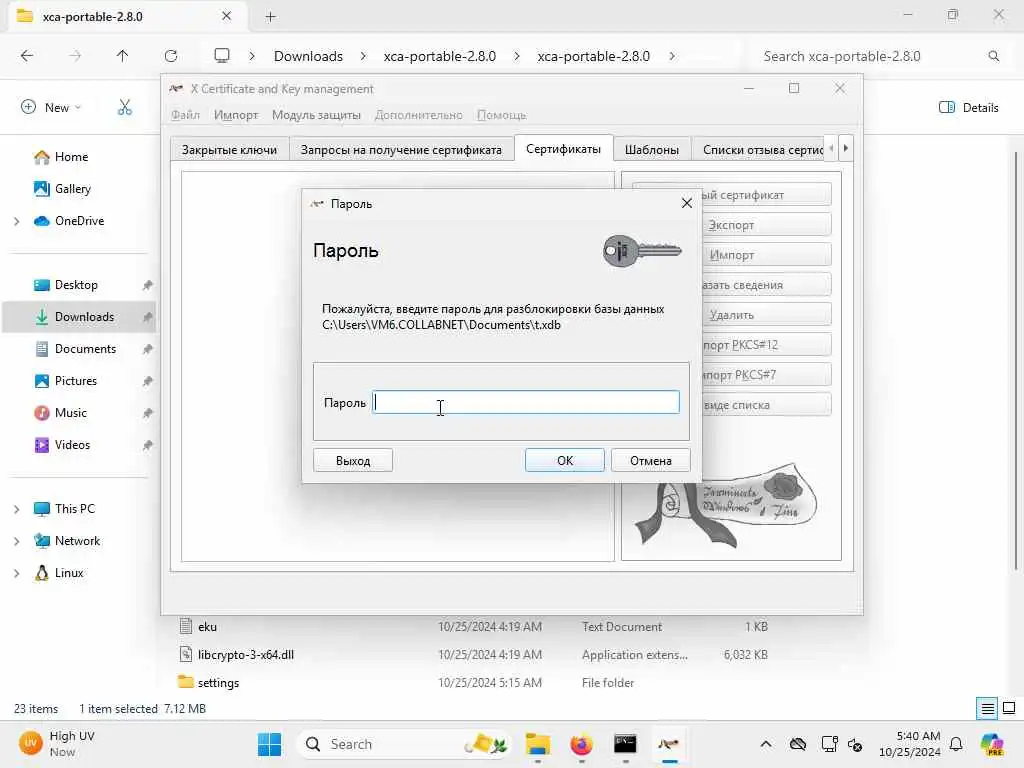Open the Desktop quick access folder

click(76, 285)
